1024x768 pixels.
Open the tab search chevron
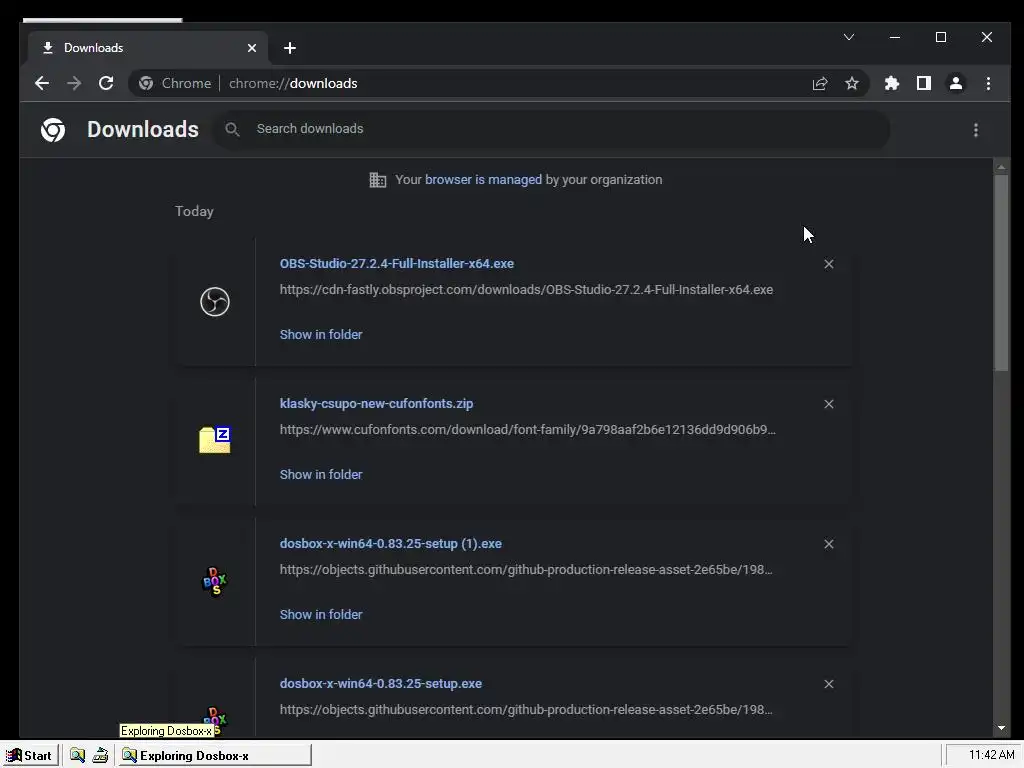tap(848, 37)
